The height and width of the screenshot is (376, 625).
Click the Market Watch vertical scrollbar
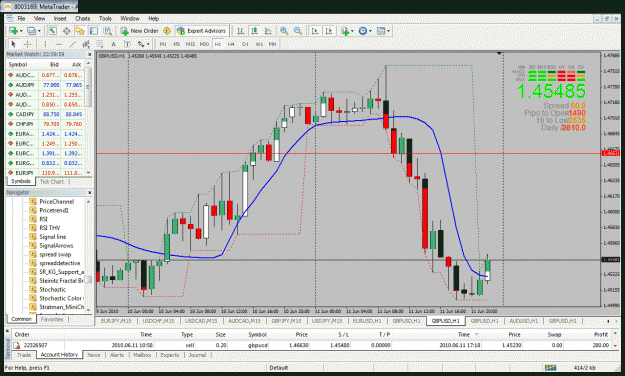[x=88, y=87]
